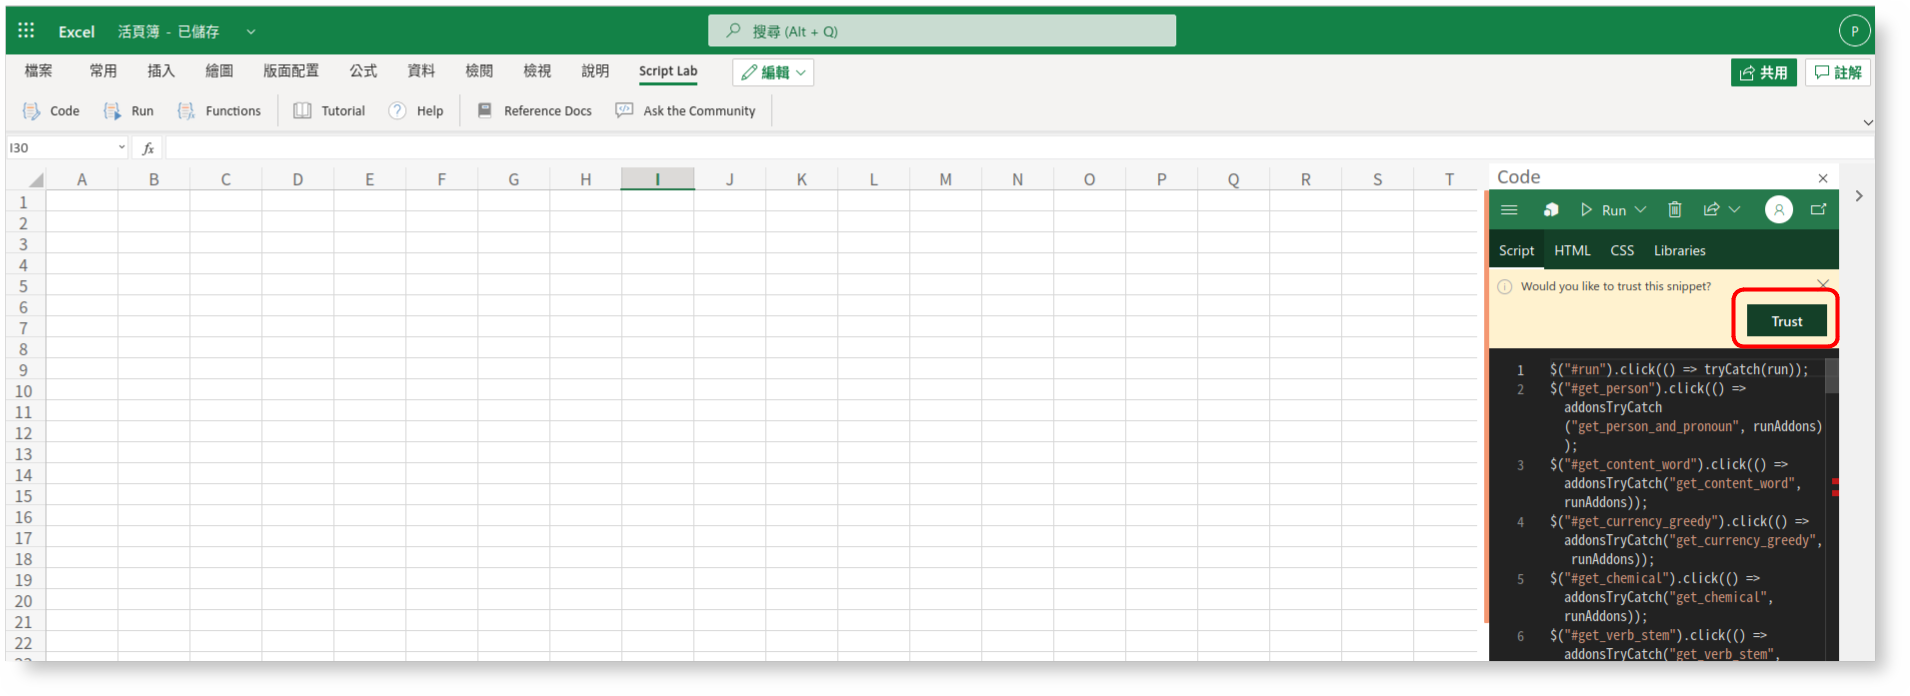The image size is (1910, 696).
Task: Click the Help question mark icon
Action: tap(398, 111)
